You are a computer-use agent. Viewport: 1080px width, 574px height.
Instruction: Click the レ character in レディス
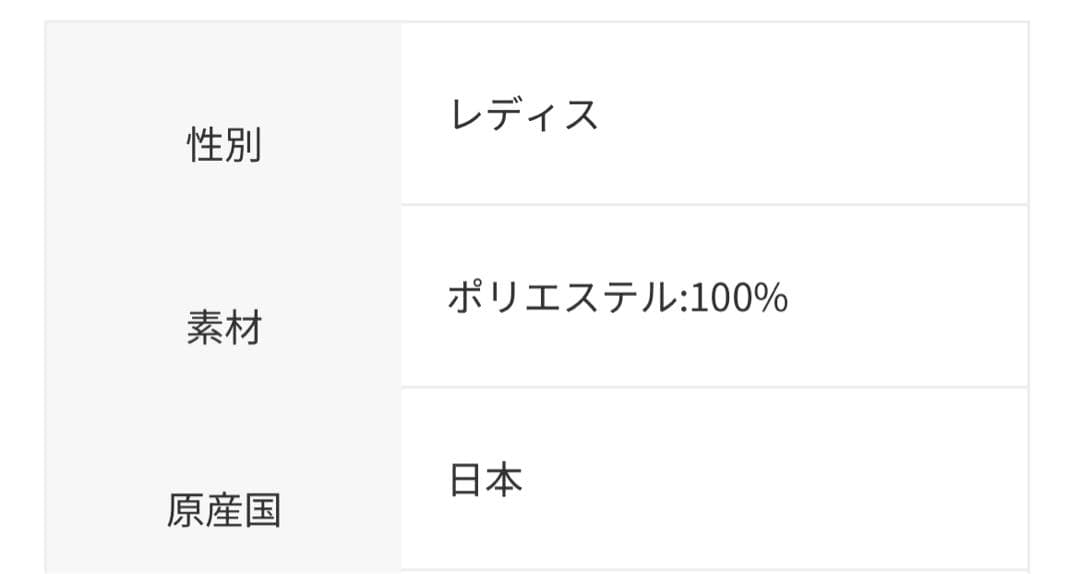(468, 116)
